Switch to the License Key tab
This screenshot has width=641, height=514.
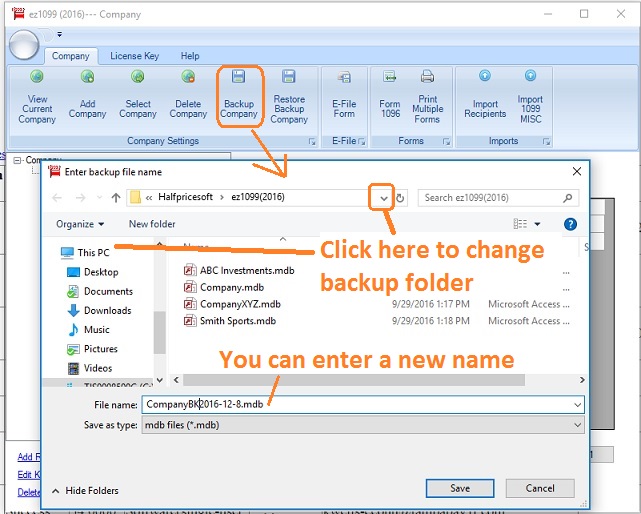pos(134,56)
